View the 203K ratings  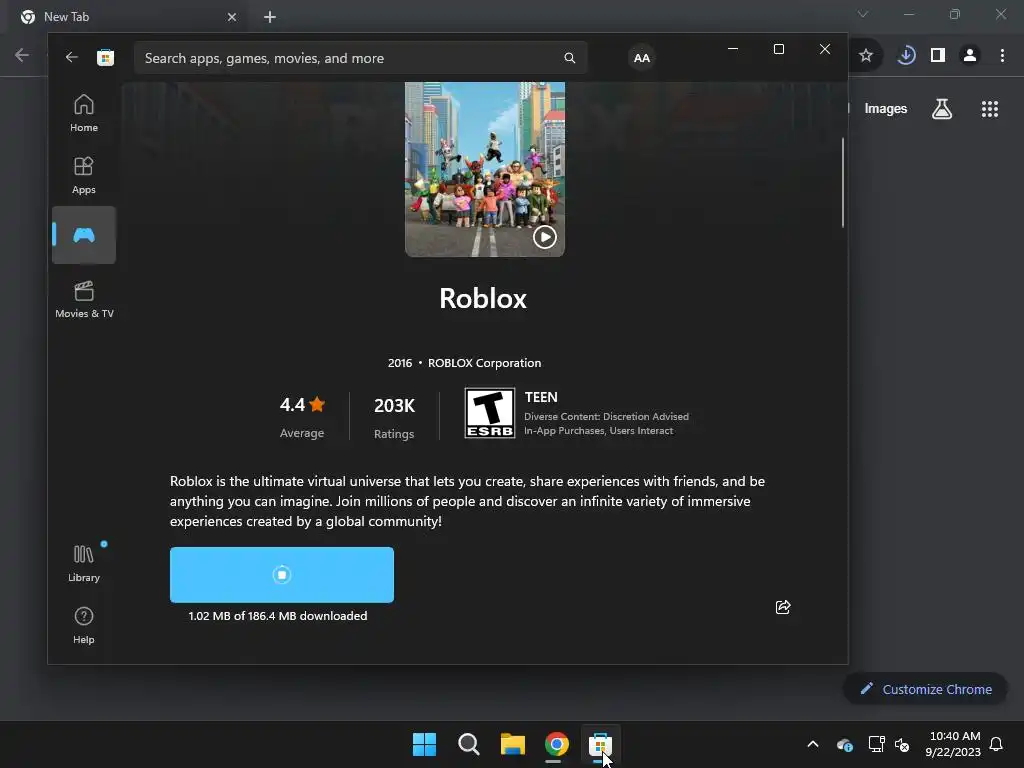pyautogui.click(x=394, y=416)
